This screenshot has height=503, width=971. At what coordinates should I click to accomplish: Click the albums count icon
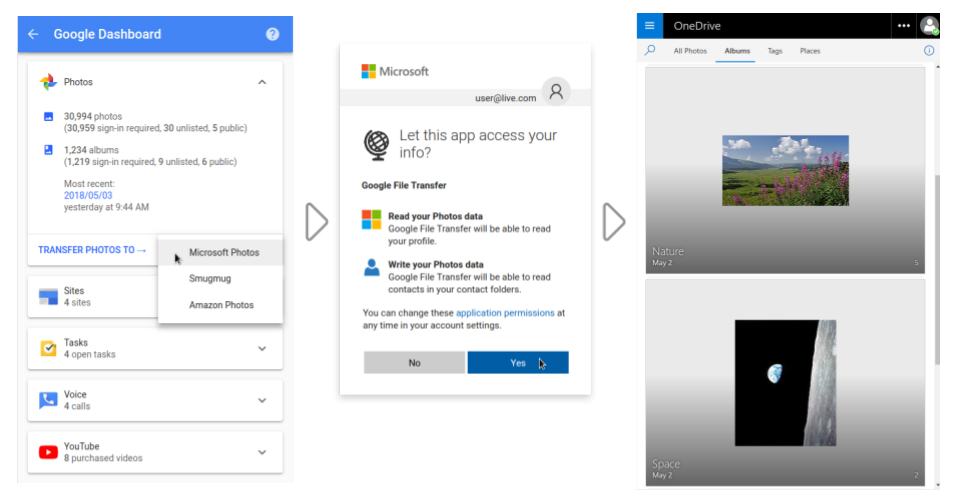pos(48,150)
